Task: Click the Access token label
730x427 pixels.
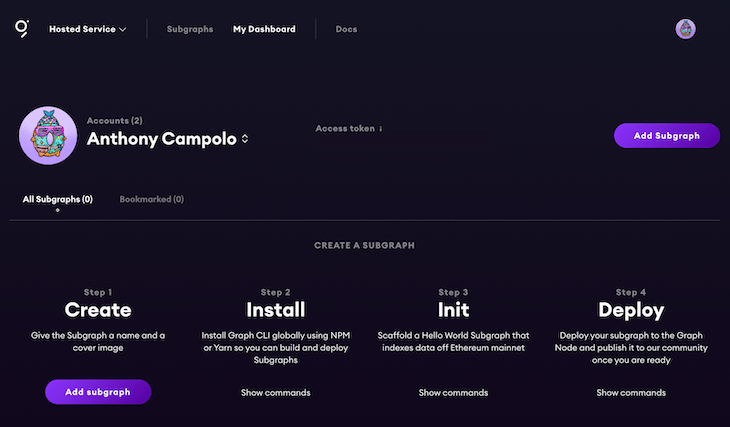Action: click(345, 129)
